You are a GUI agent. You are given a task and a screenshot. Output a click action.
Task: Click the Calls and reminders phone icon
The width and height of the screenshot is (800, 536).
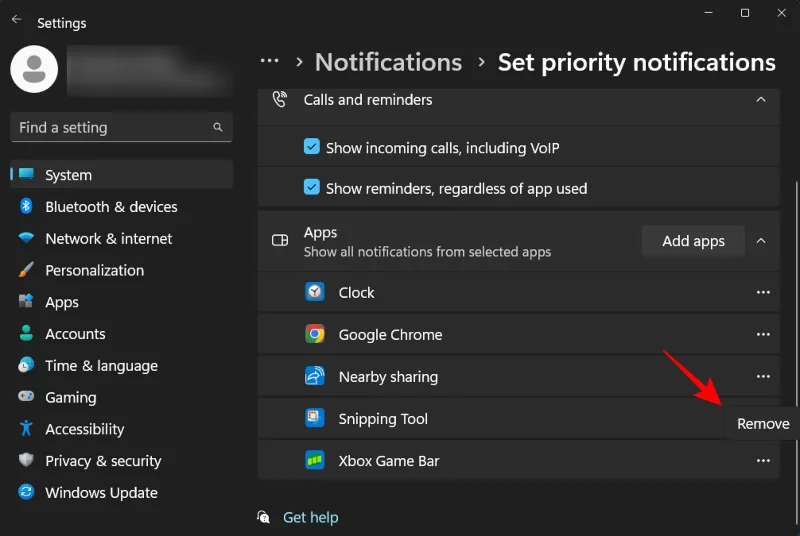(280, 99)
